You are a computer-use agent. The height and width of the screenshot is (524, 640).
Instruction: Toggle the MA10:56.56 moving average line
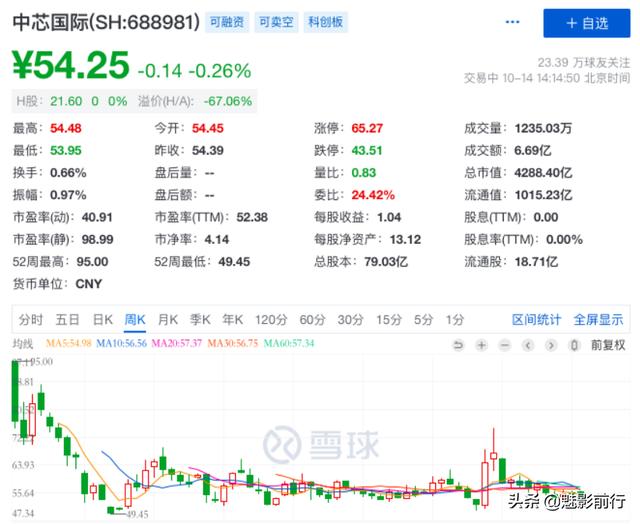(x=121, y=343)
